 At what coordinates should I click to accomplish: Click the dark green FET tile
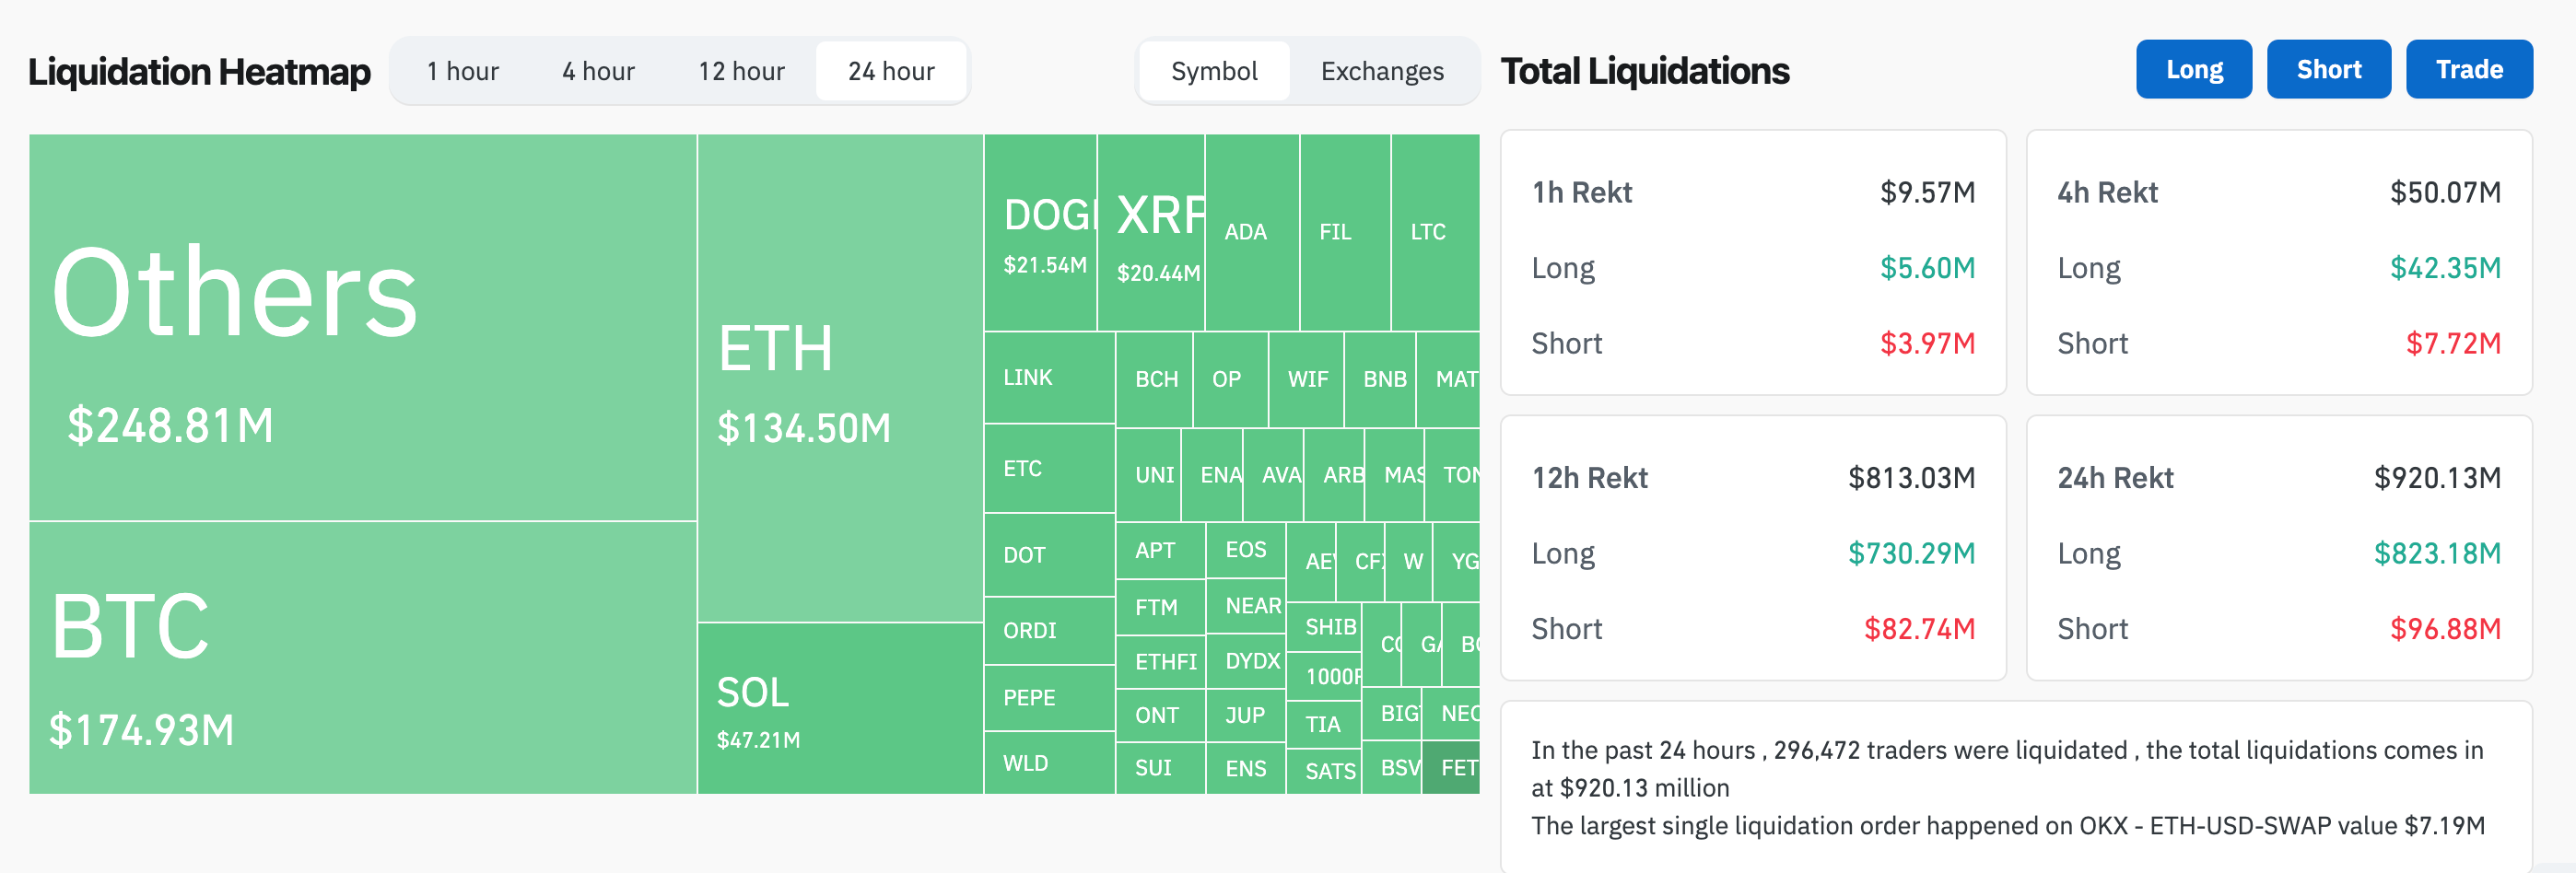tap(1452, 767)
